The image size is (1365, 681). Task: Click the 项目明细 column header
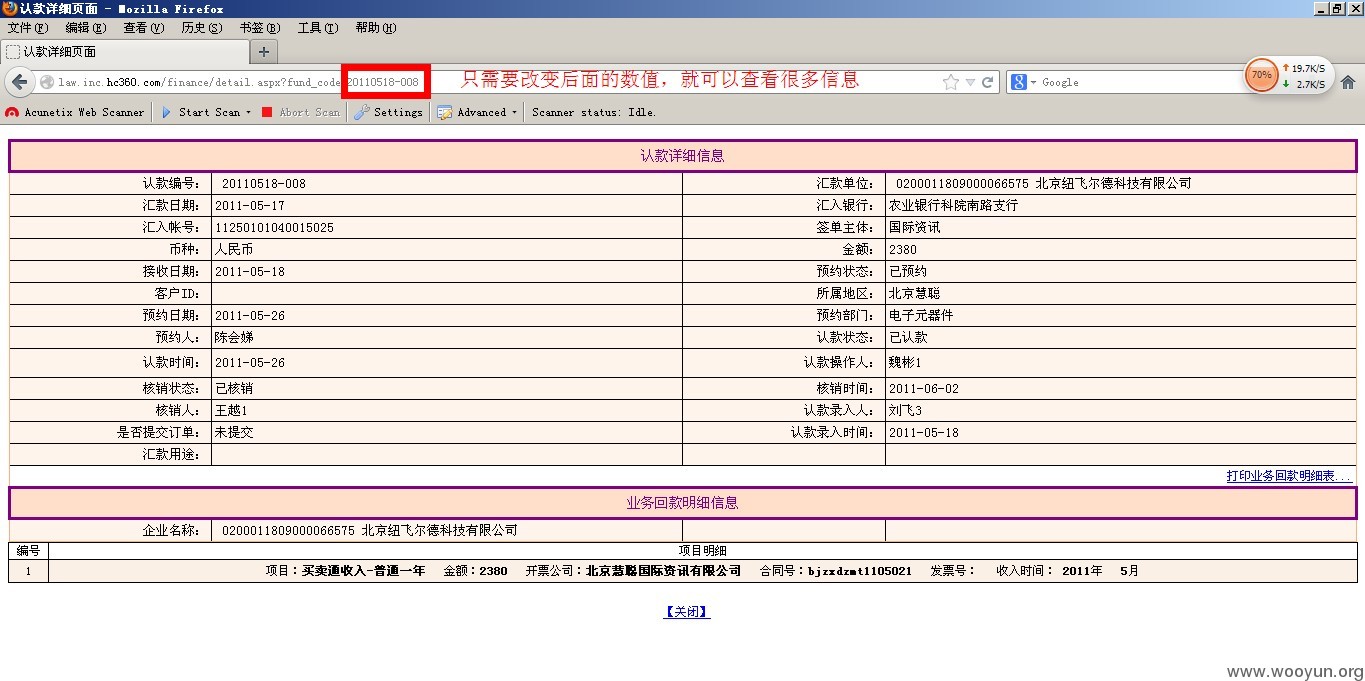point(702,551)
